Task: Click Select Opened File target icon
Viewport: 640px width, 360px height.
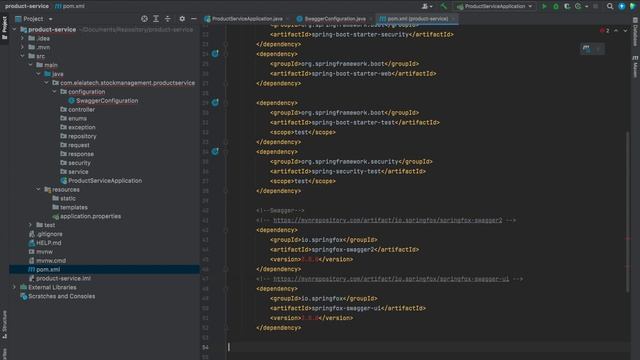Action: [144, 19]
